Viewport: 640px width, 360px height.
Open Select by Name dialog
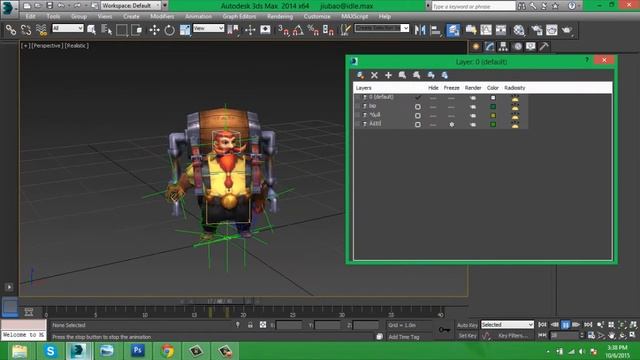pos(107,30)
